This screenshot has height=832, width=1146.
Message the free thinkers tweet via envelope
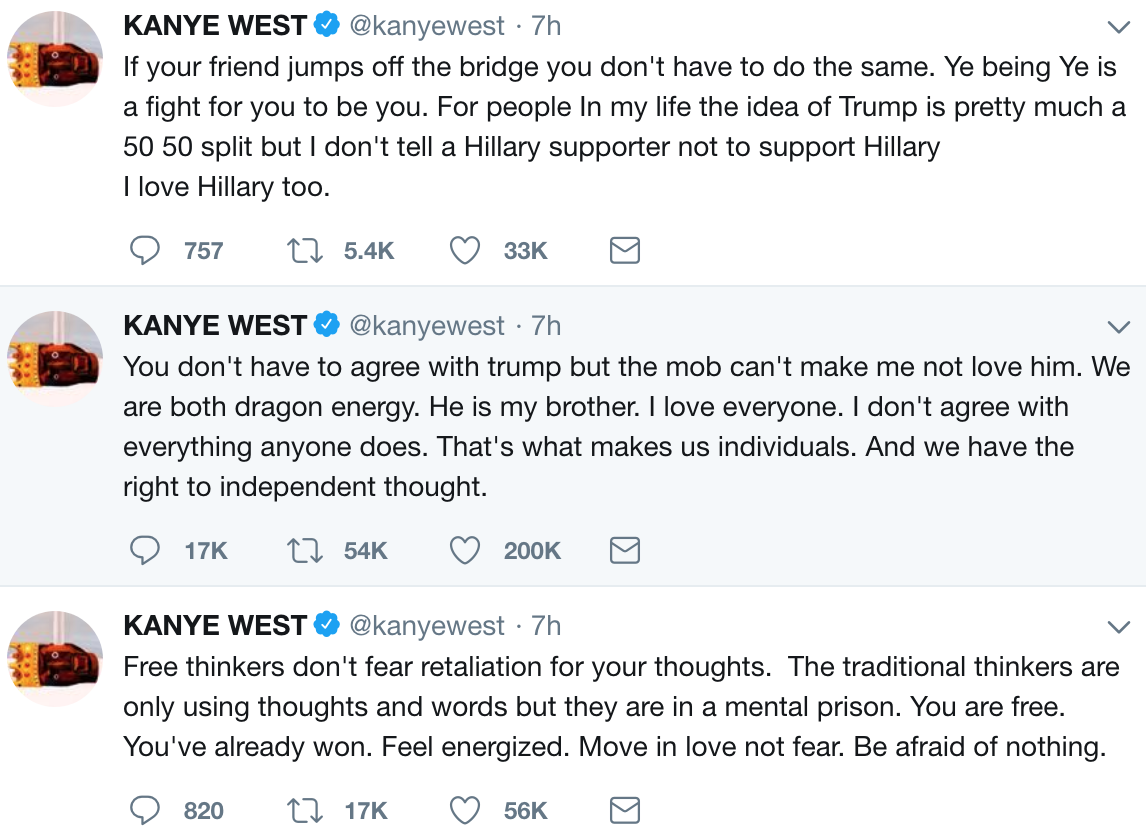(625, 810)
